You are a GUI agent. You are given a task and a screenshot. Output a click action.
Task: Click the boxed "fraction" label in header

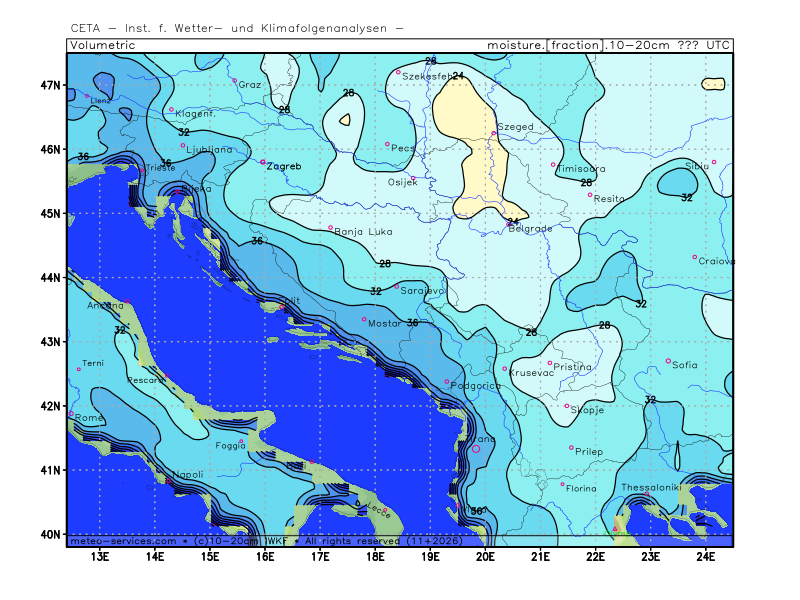click(575, 45)
